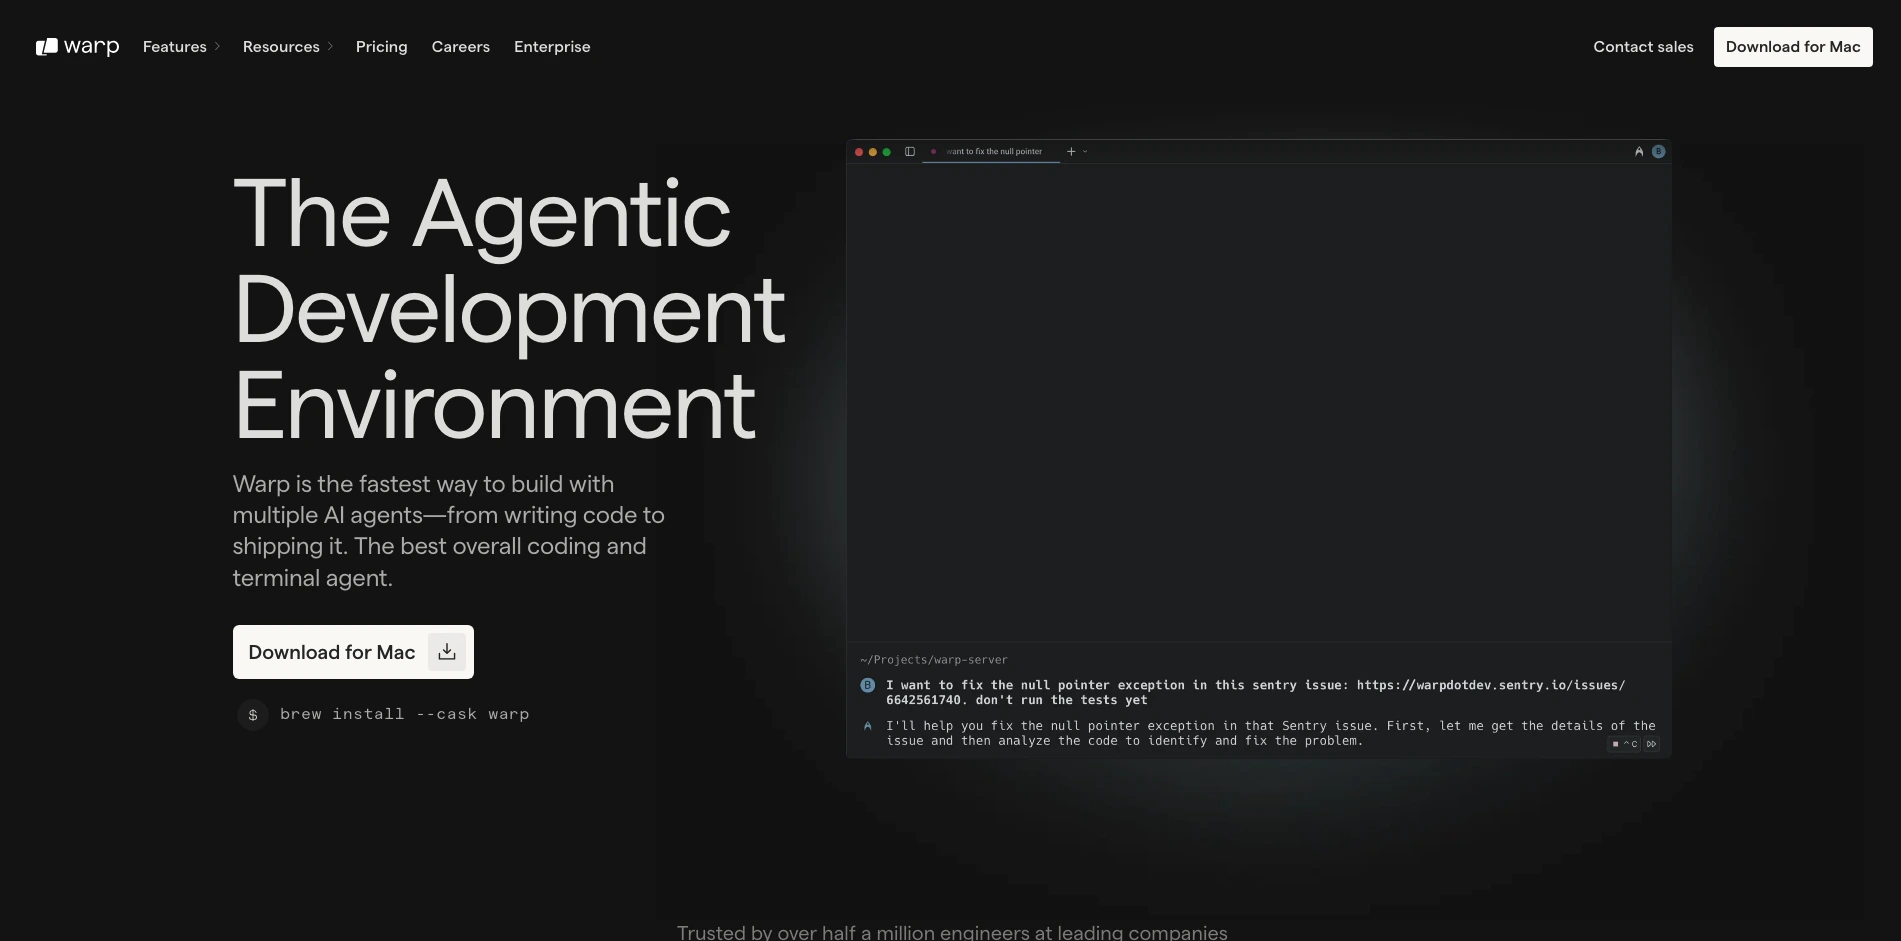Open the blue B user avatar in the title bar

tap(1658, 152)
